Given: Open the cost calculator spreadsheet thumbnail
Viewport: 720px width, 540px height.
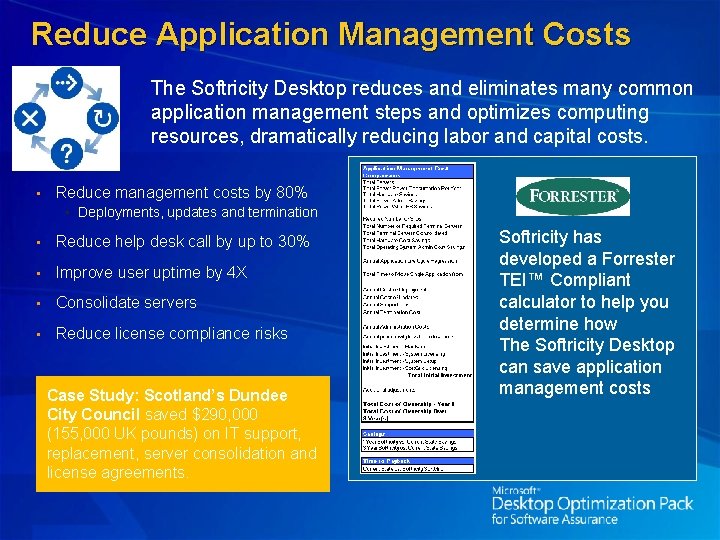Looking at the screenshot, I should pyautogui.click(x=417, y=318).
